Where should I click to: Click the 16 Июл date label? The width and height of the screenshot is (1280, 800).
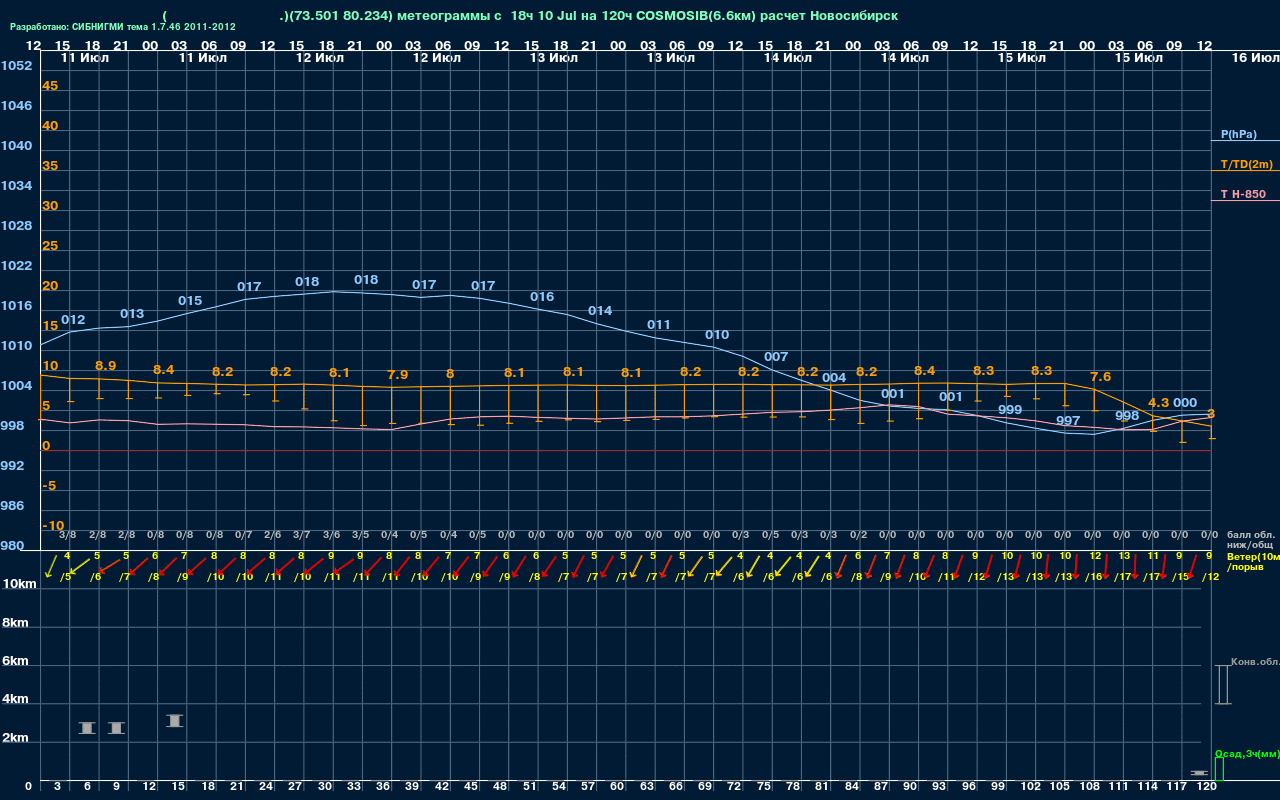coord(1254,58)
